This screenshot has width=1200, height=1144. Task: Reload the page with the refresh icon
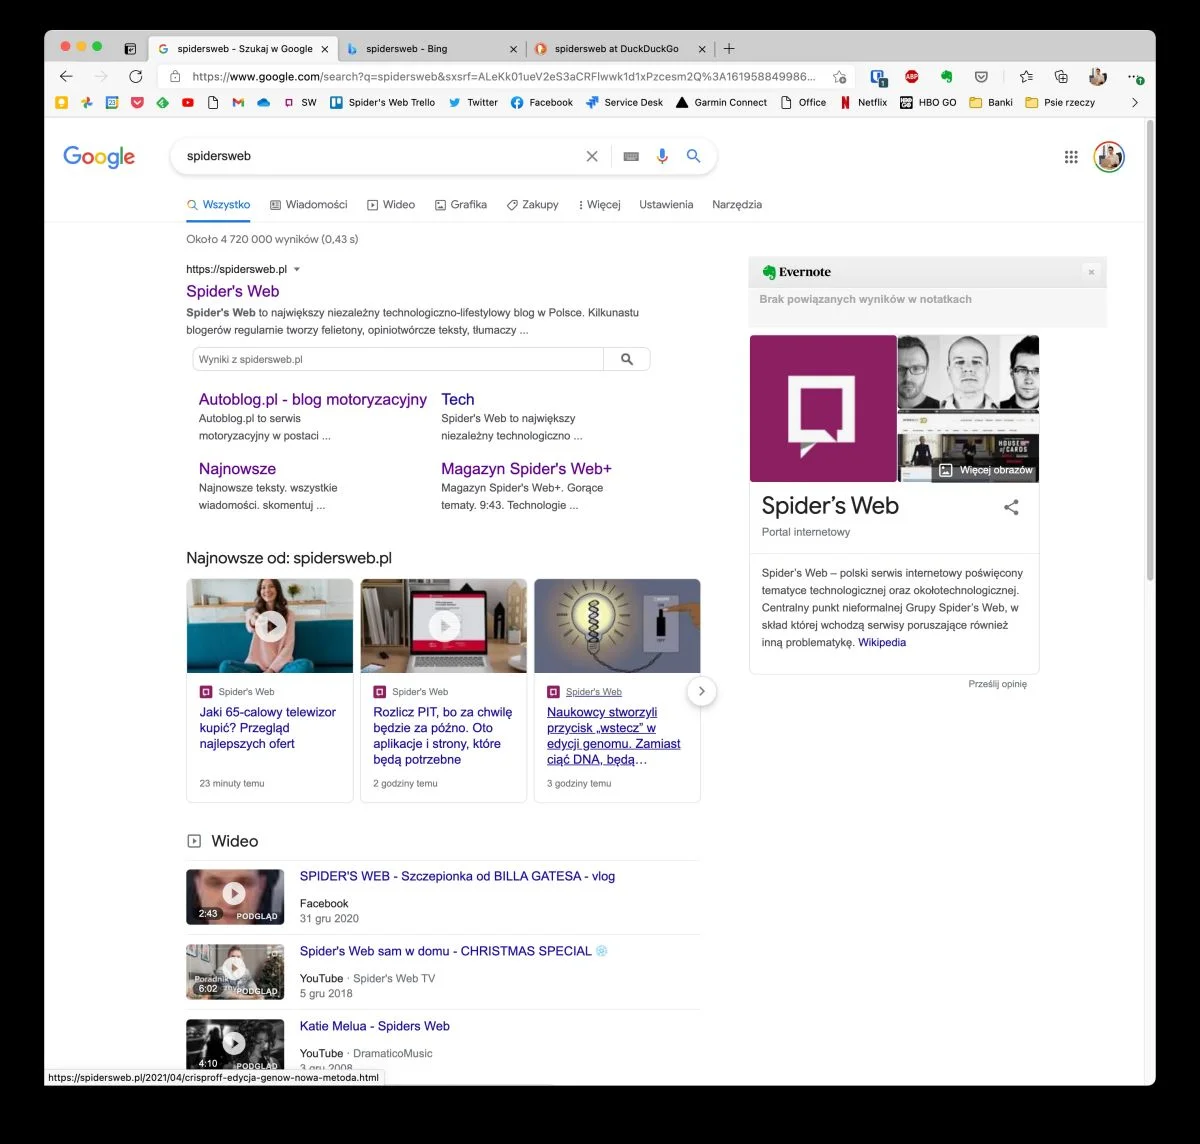tap(135, 76)
